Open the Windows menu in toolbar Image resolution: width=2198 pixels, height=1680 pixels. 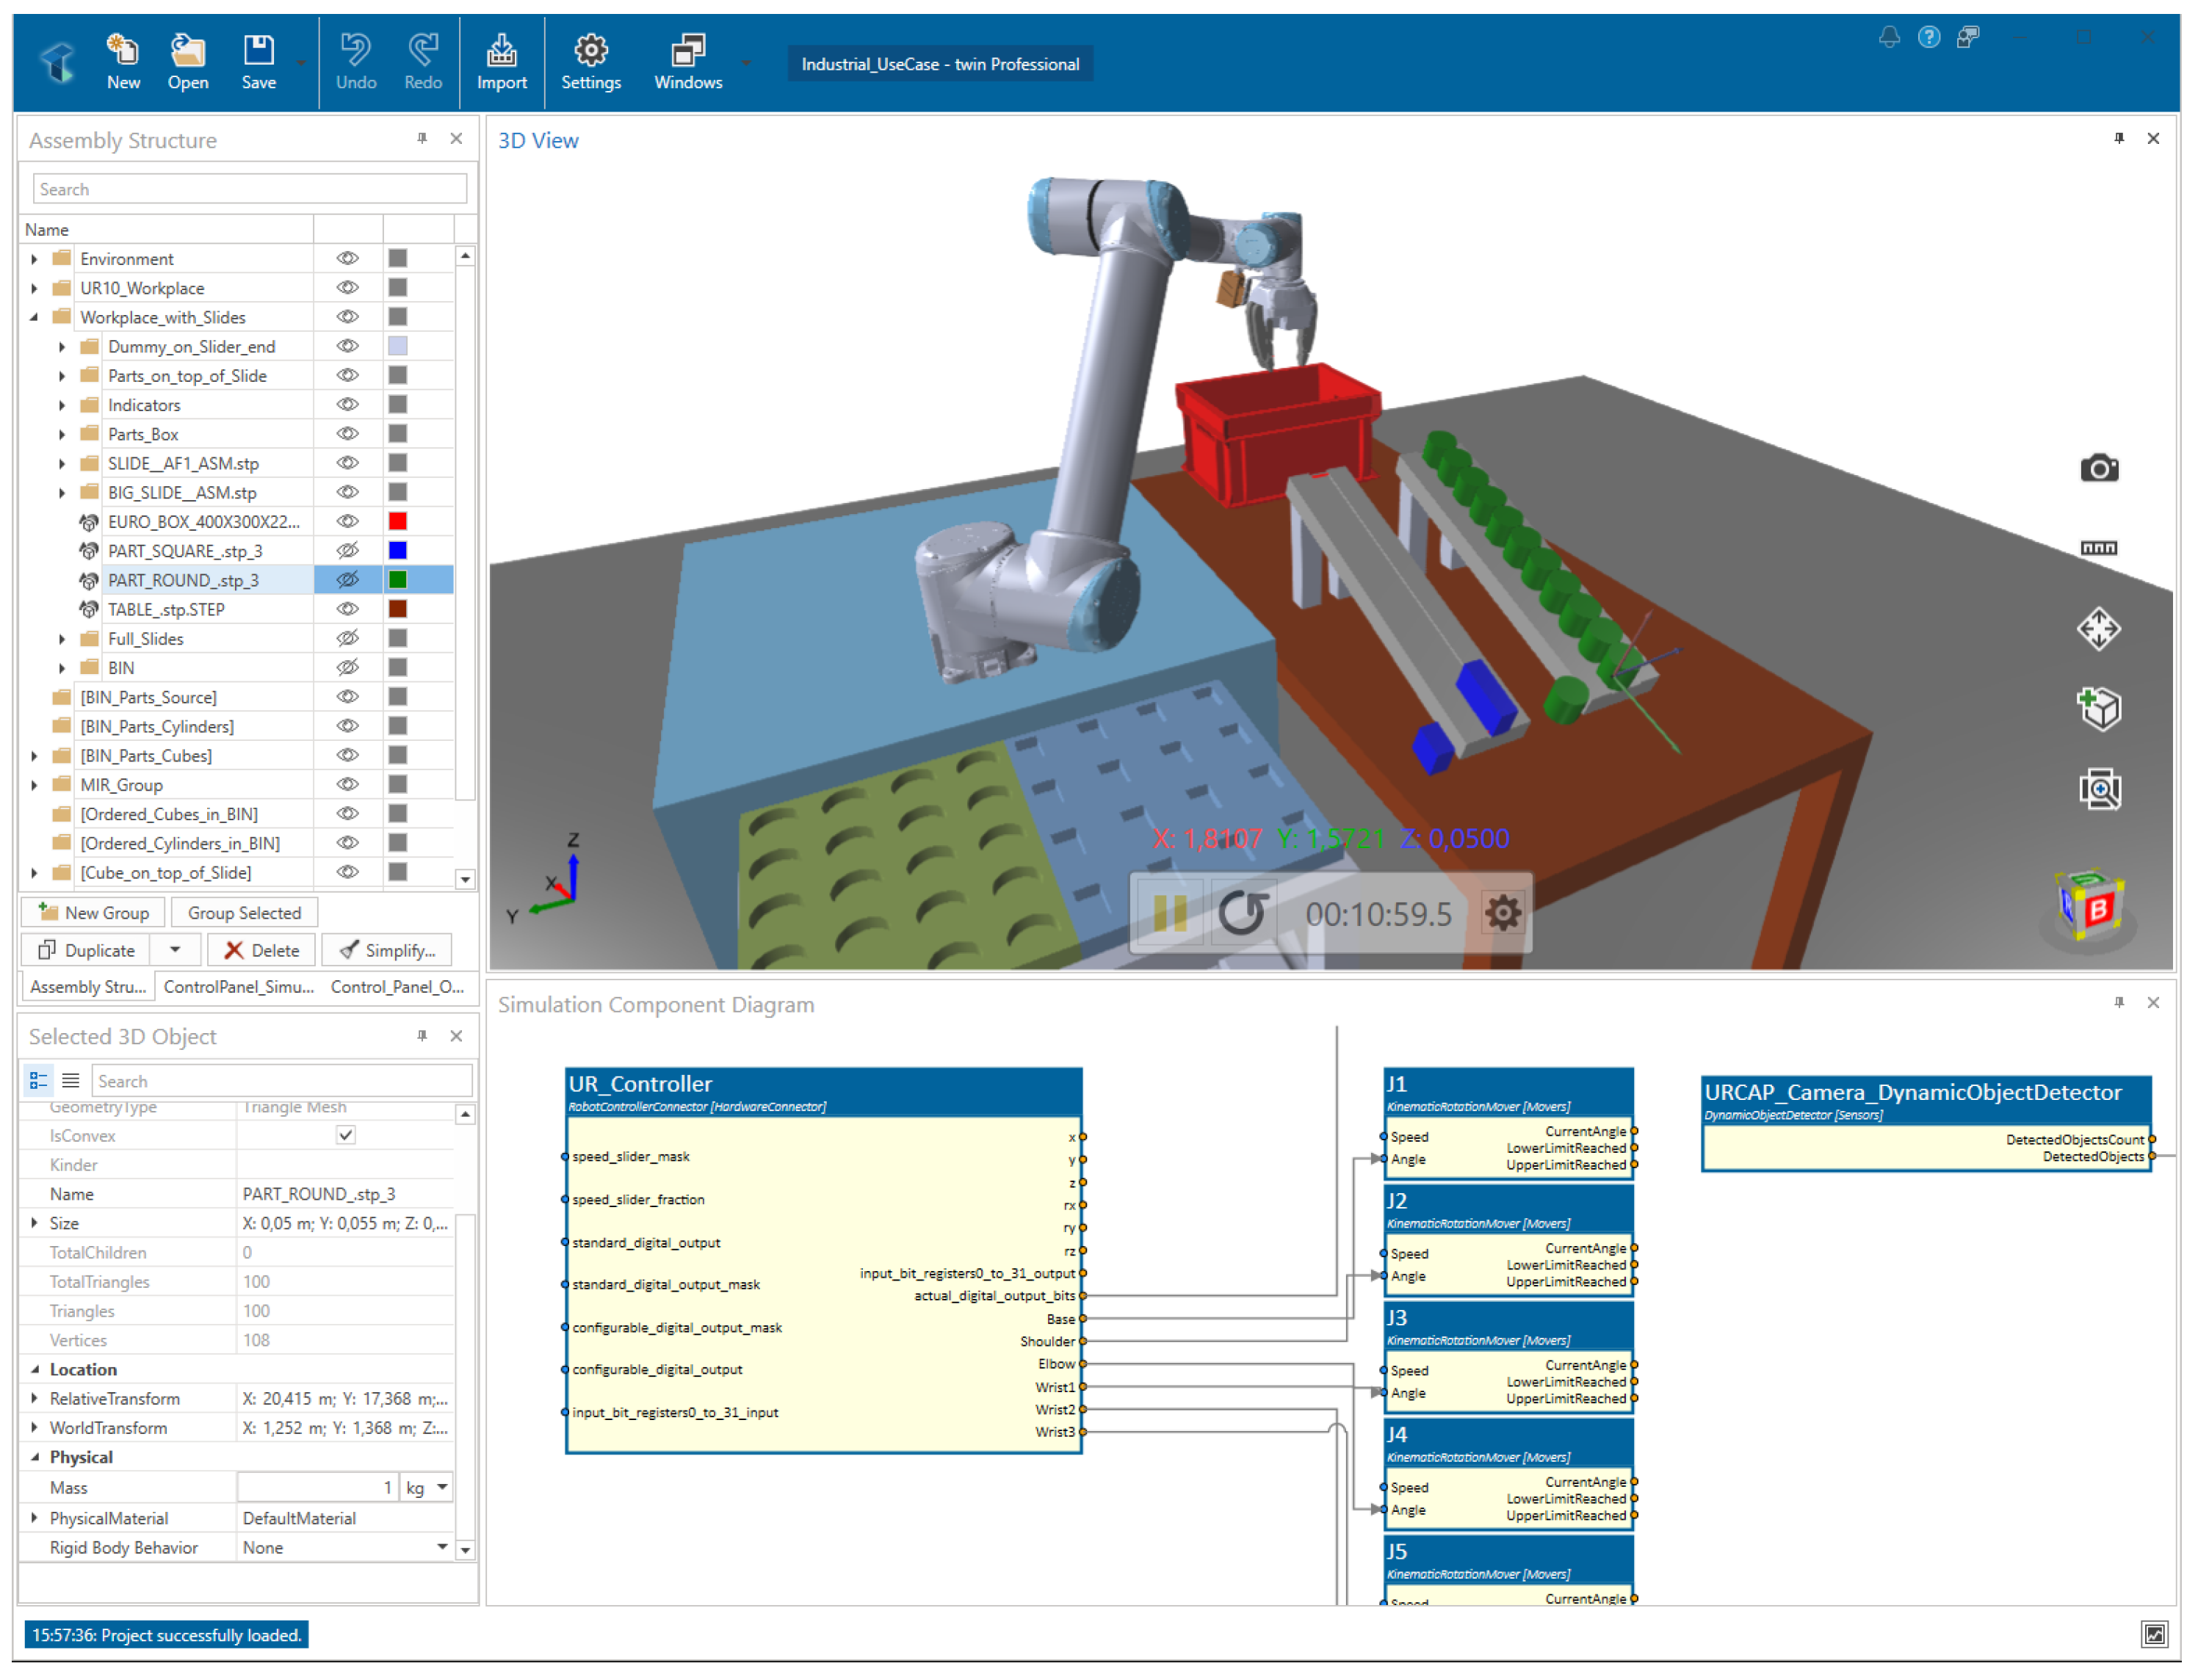tap(688, 62)
